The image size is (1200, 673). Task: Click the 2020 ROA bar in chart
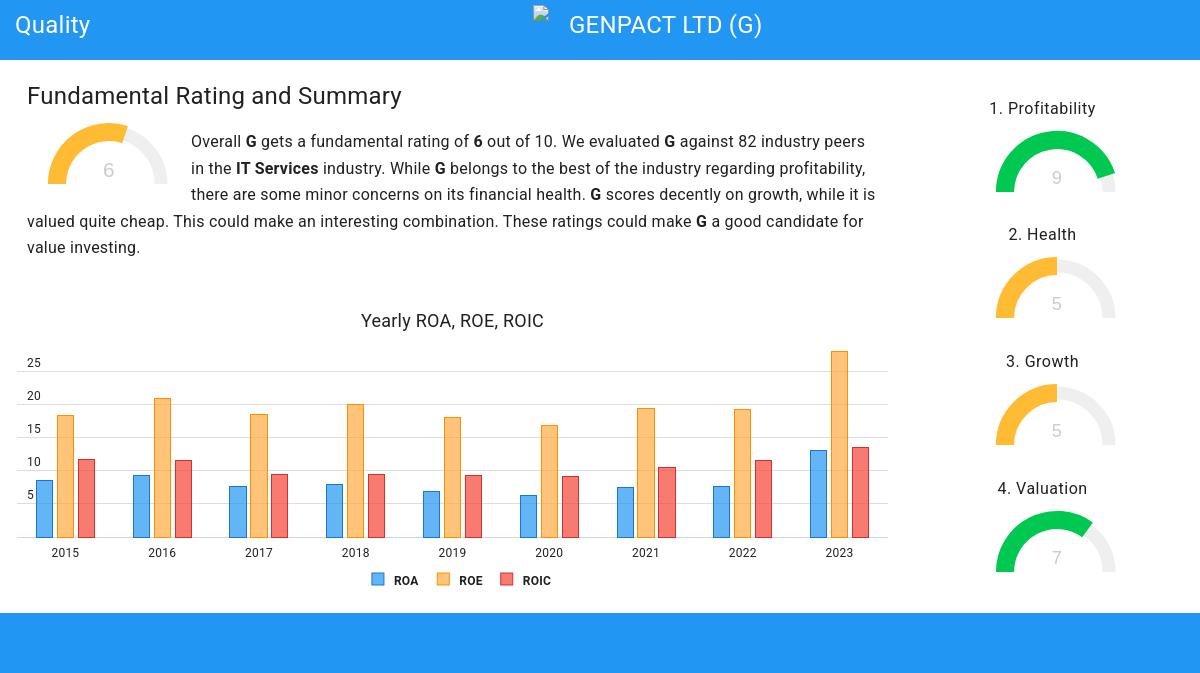[x=528, y=516]
